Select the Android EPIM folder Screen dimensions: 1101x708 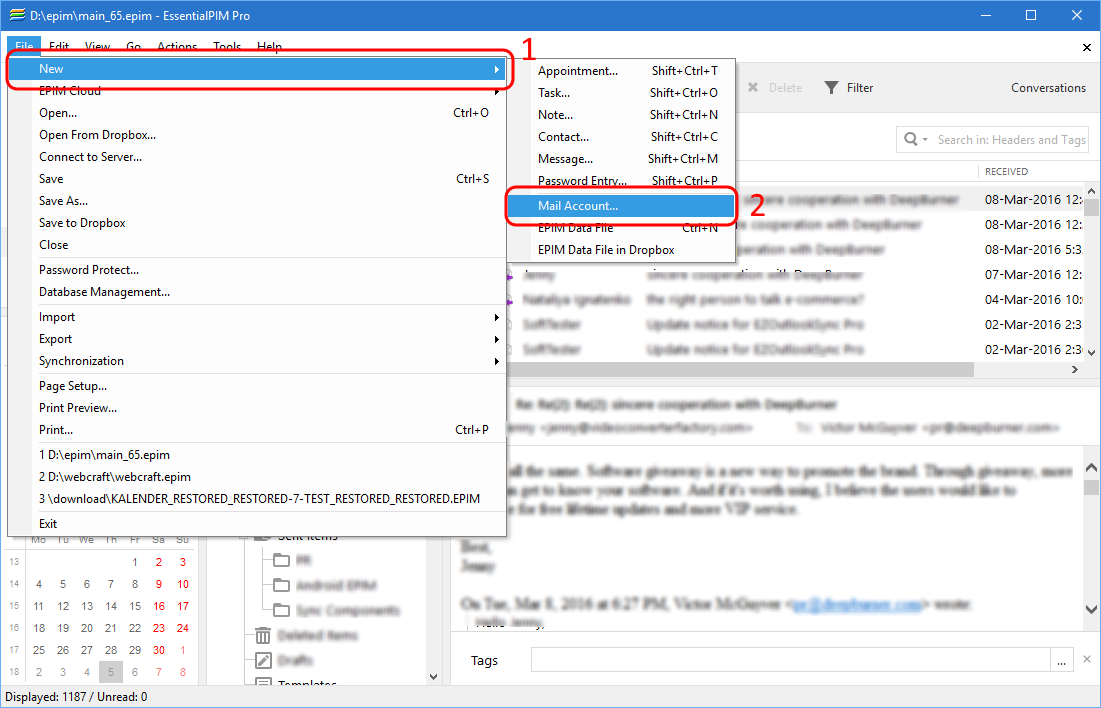tap(325, 585)
